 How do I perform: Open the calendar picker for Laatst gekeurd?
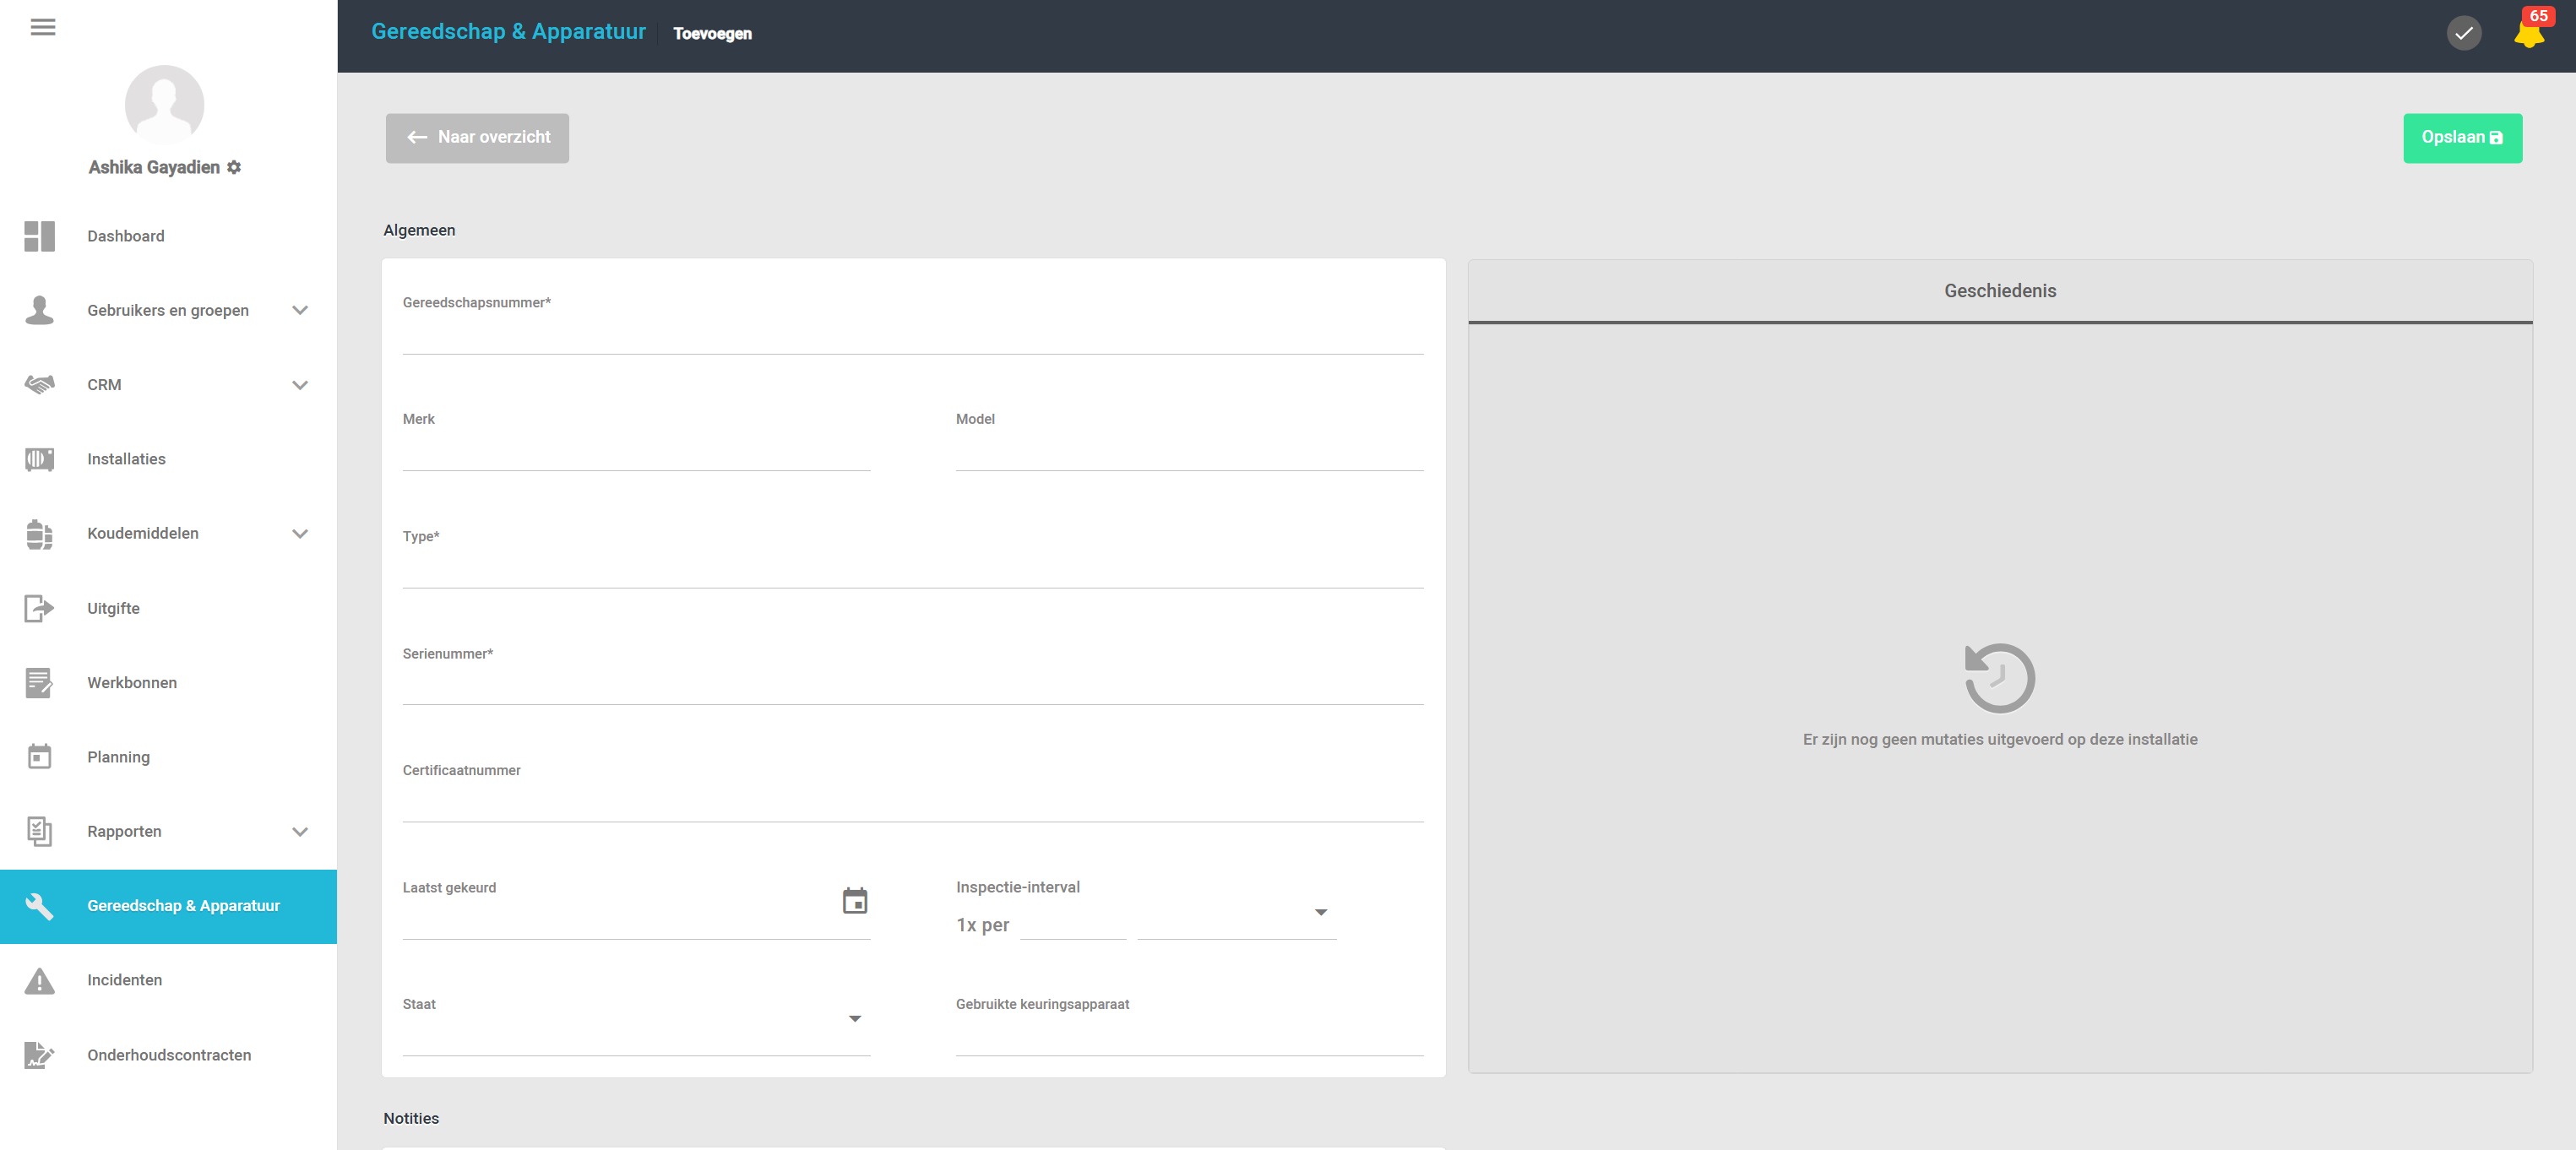tap(854, 901)
